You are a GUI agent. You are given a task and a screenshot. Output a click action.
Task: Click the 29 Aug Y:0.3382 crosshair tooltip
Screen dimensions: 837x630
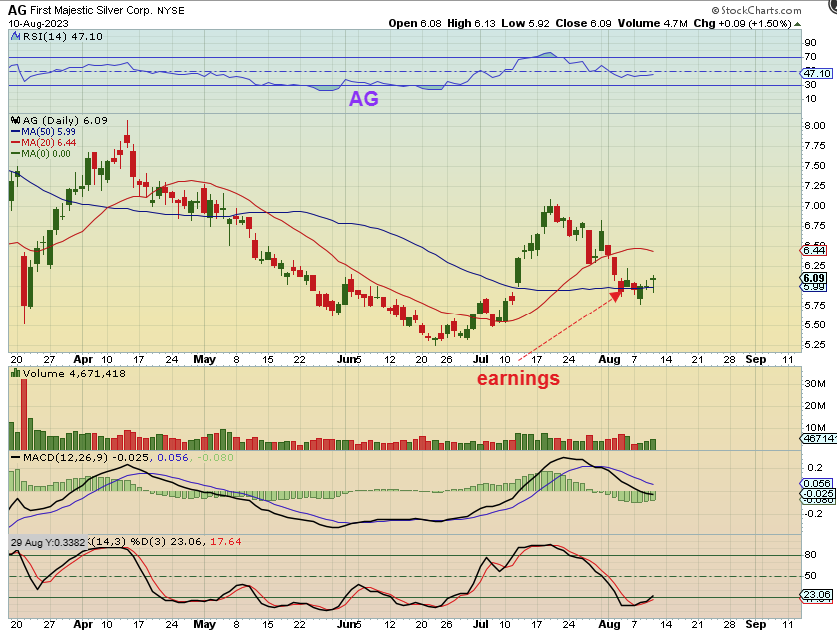48,542
